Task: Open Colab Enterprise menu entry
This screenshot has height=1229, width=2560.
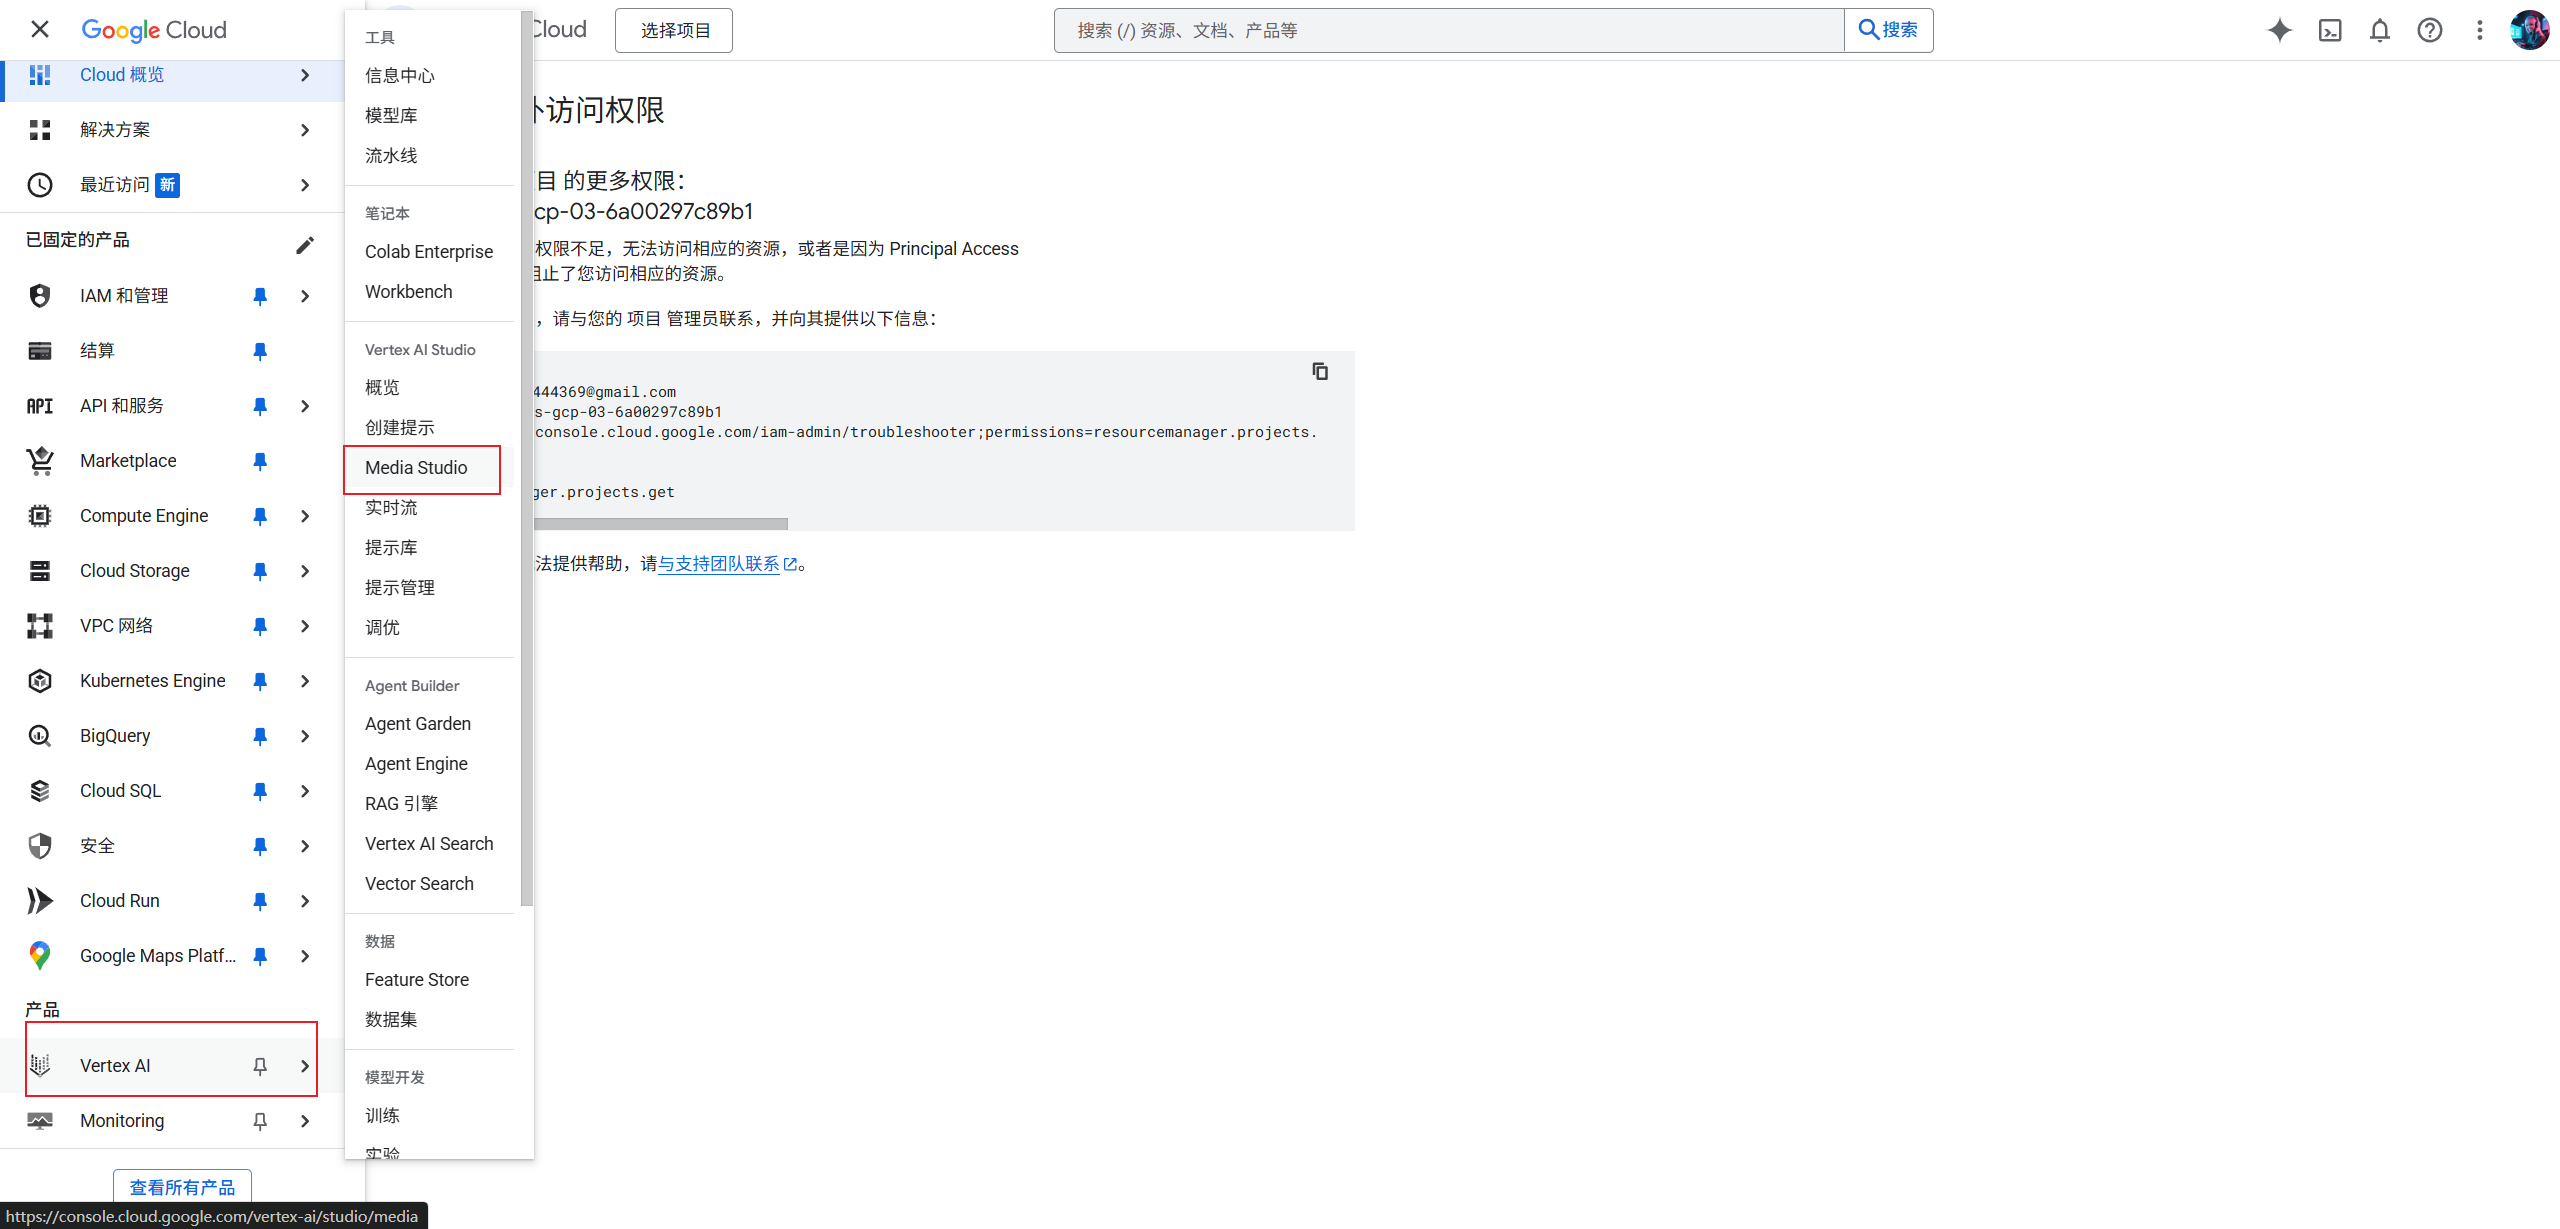Action: click(x=429, y=252)
